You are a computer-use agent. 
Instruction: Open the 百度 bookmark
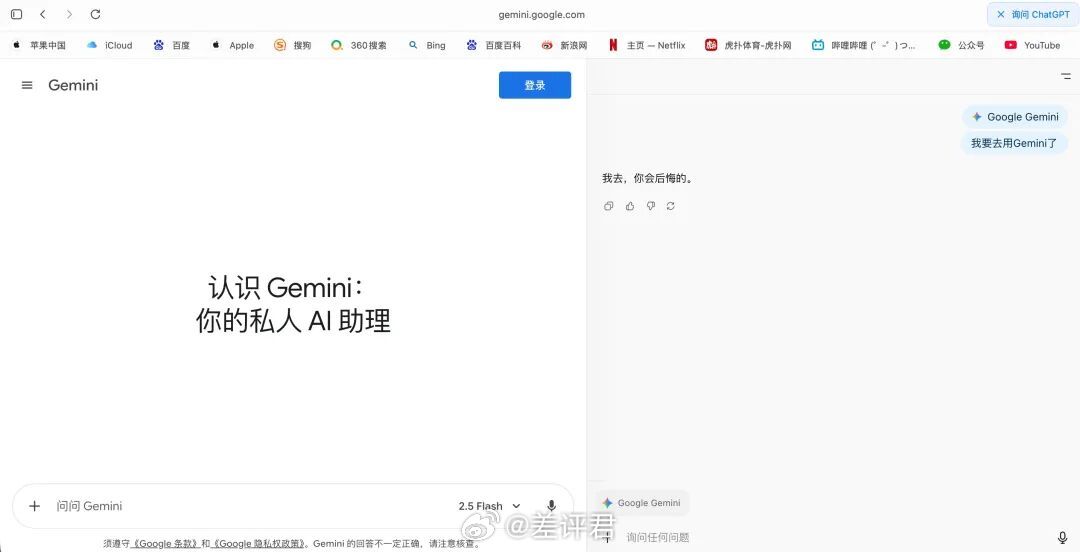coord(172,45)
